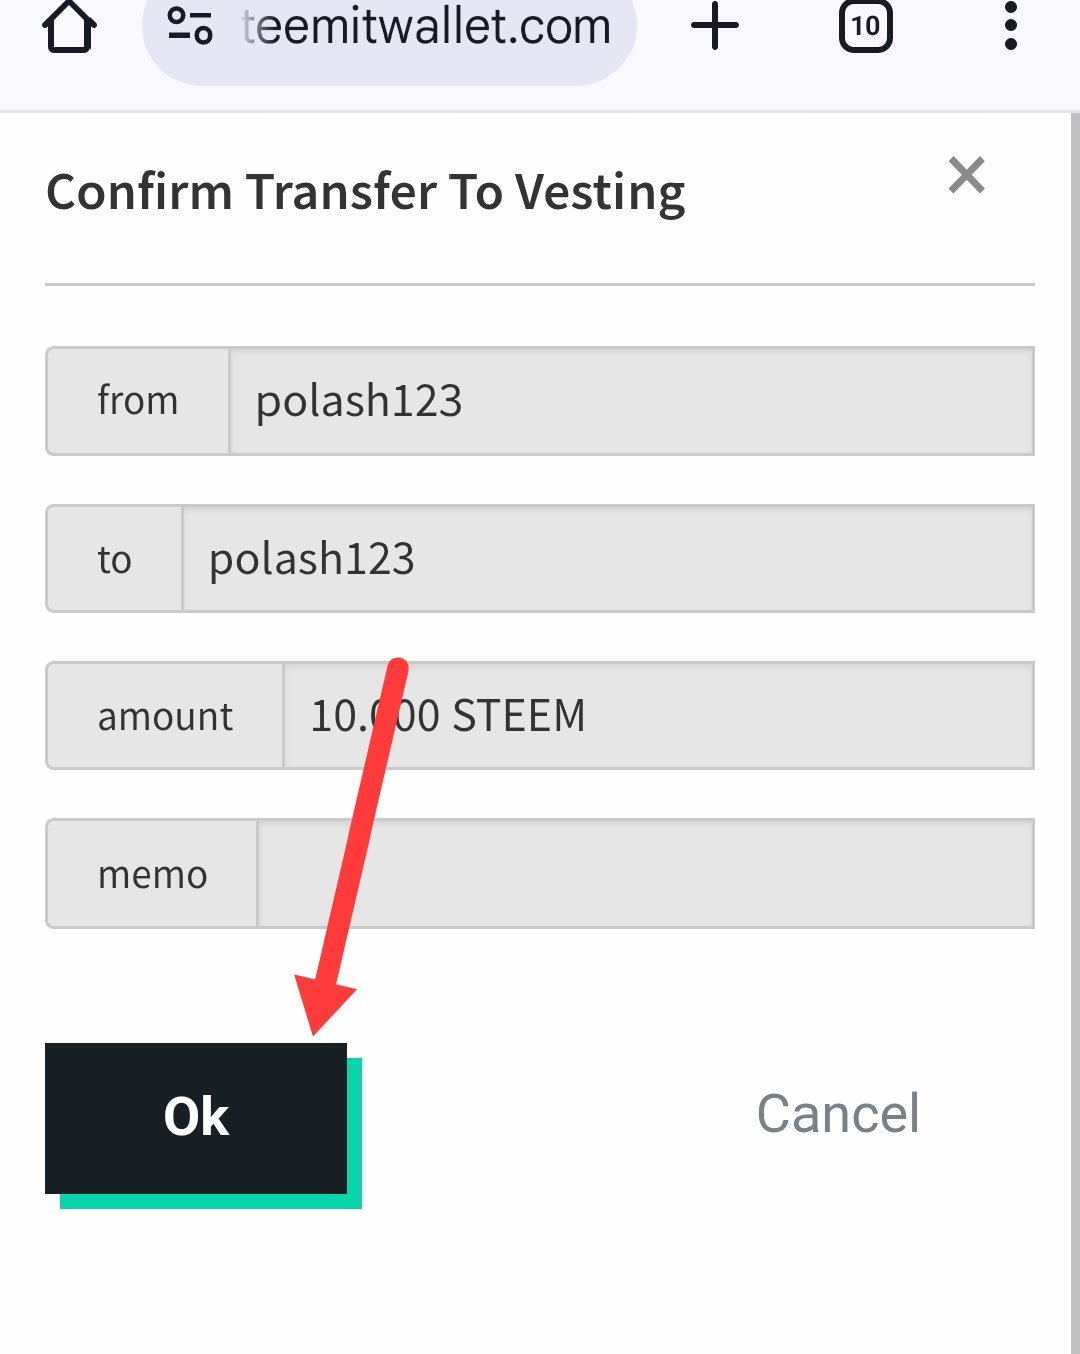Click the empty memo field
Image resolution: width=1080 pixels, height=1354 pixels.
coord(646,874)
